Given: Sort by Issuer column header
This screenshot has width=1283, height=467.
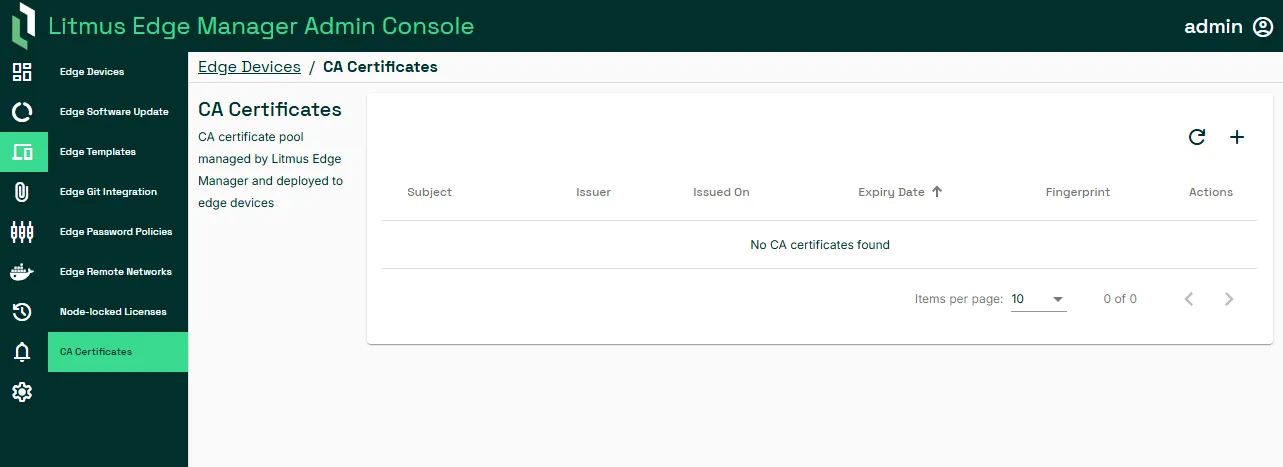Looking at the screenshot, I should 593,192.
